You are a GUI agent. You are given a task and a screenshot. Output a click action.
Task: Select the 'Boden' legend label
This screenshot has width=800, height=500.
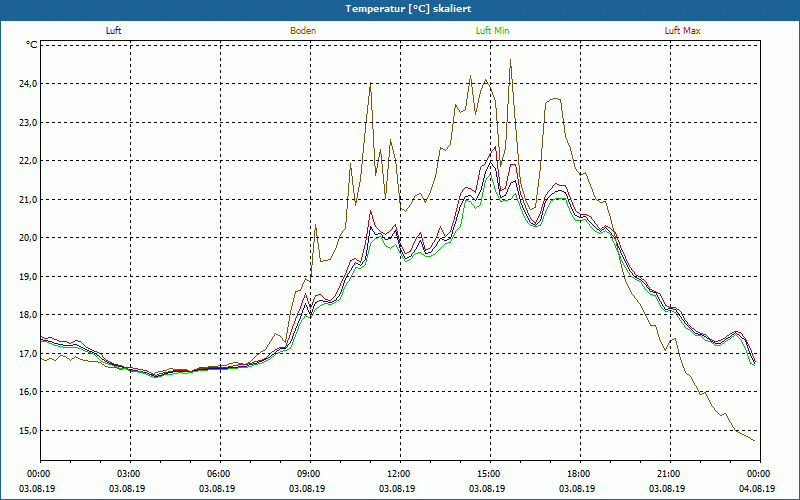[x=303, y=31]
